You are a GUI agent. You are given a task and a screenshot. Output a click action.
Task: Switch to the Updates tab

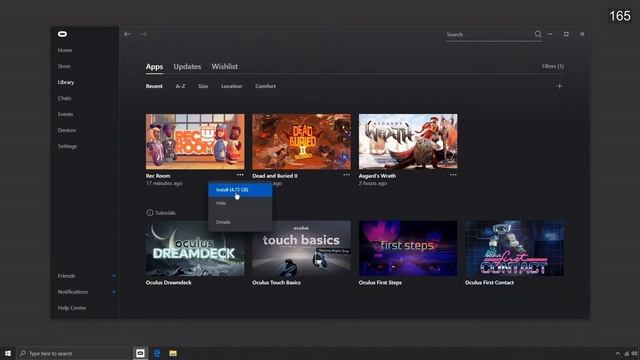(x=187, y=67)
